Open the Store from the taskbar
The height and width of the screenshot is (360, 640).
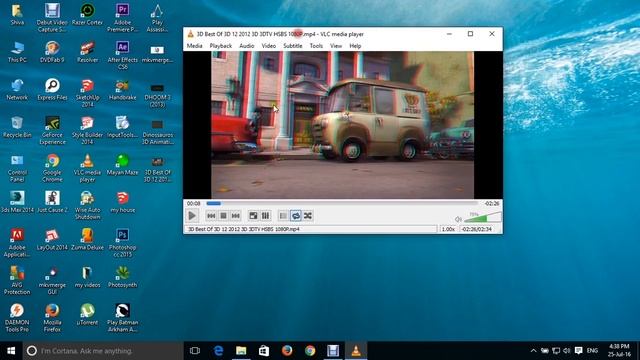264,351
